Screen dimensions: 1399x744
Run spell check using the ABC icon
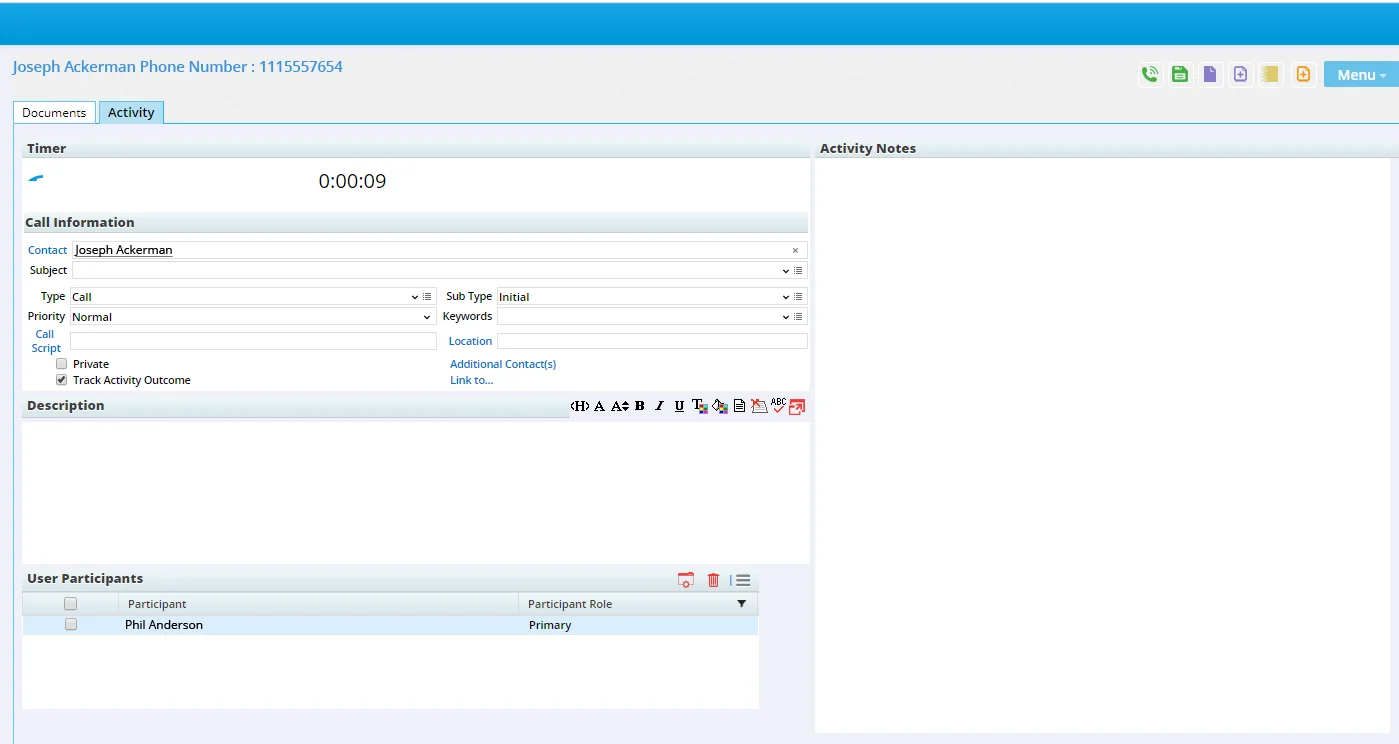778,406
